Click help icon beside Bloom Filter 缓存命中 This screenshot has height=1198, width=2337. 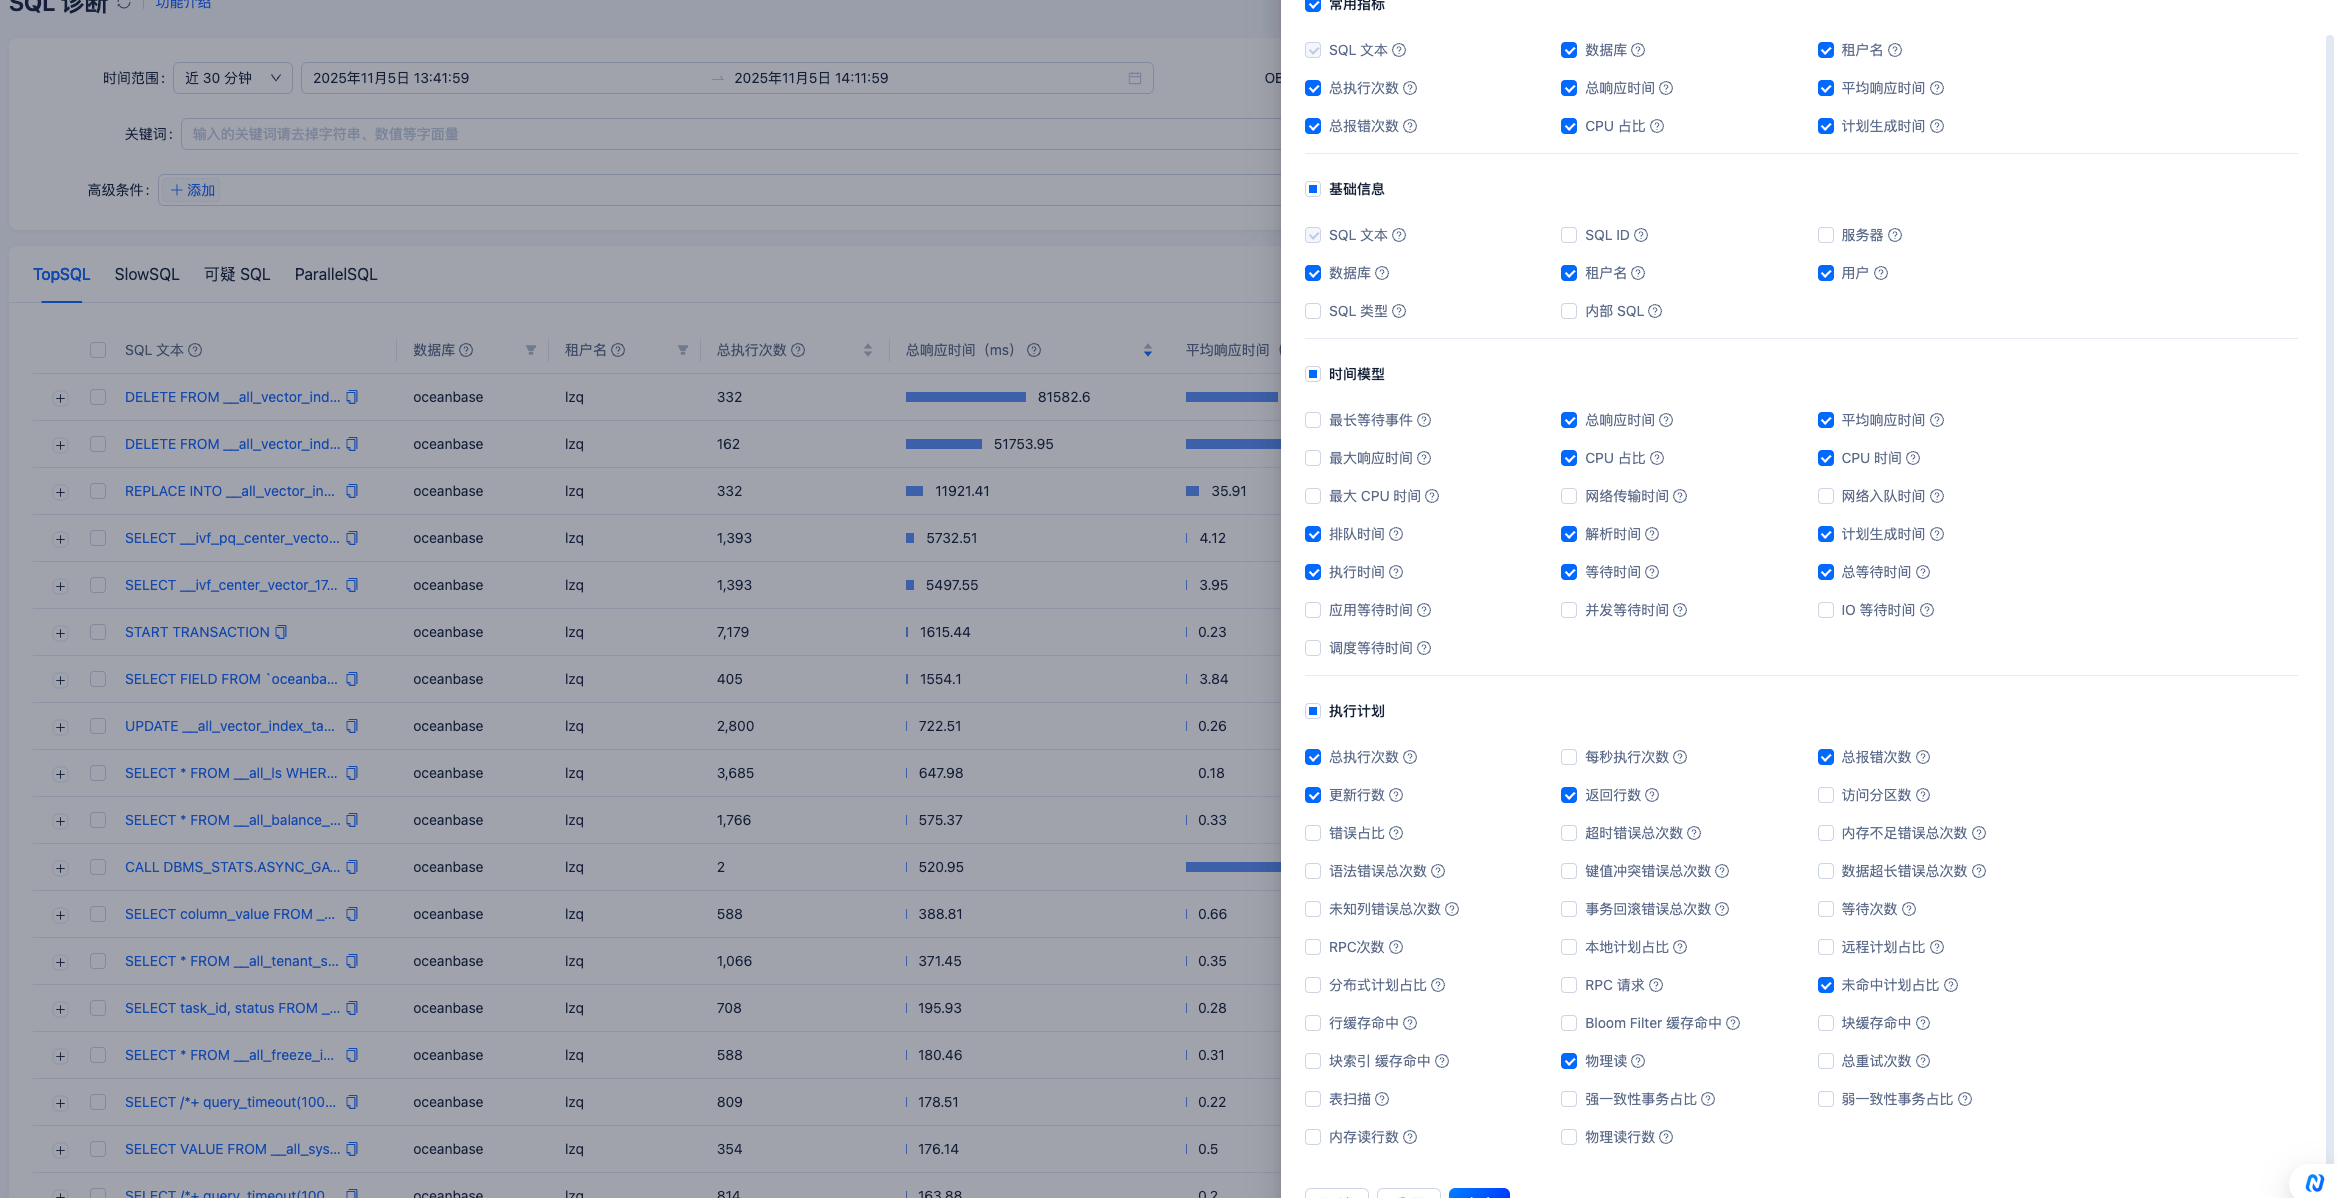[1733, 1023]
